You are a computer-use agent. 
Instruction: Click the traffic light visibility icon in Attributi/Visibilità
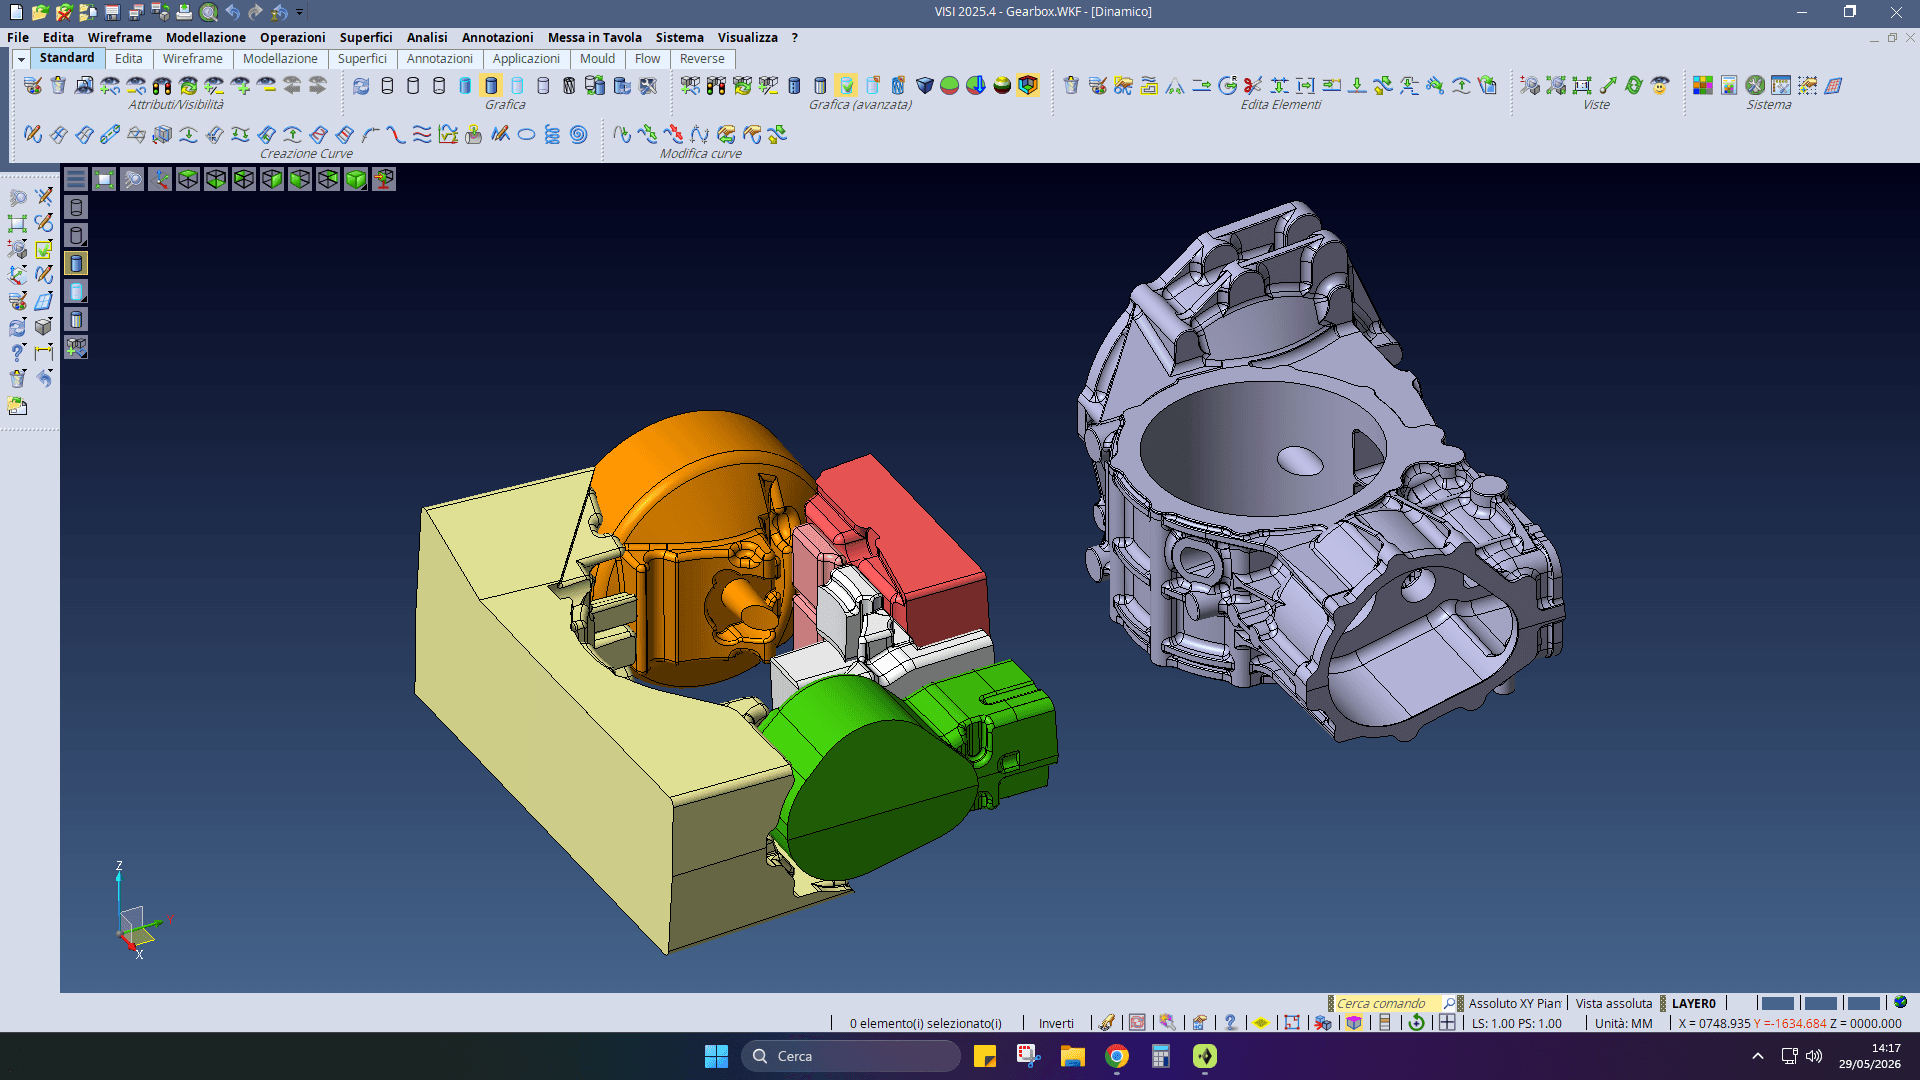162,85
